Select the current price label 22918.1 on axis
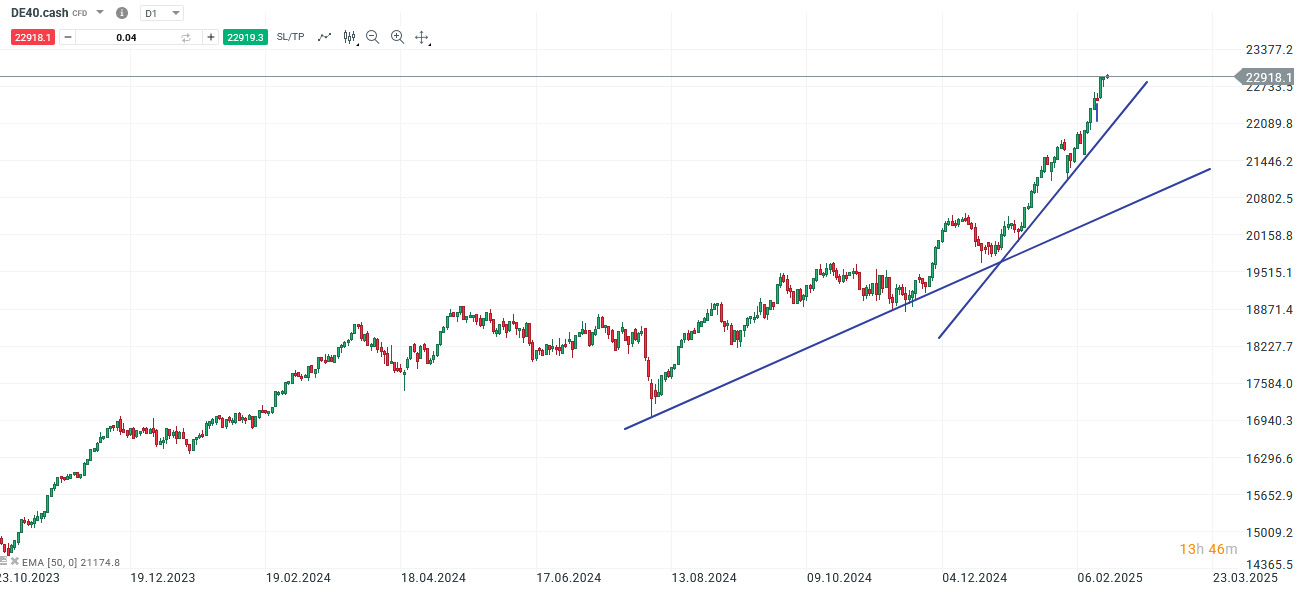 tap(1269, 77)
